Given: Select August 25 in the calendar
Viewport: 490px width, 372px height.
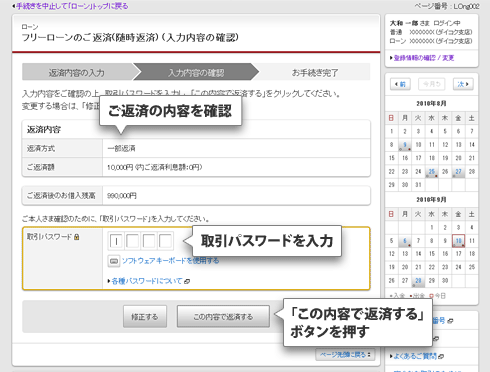Looking at the screenshot, I should 432,171.
